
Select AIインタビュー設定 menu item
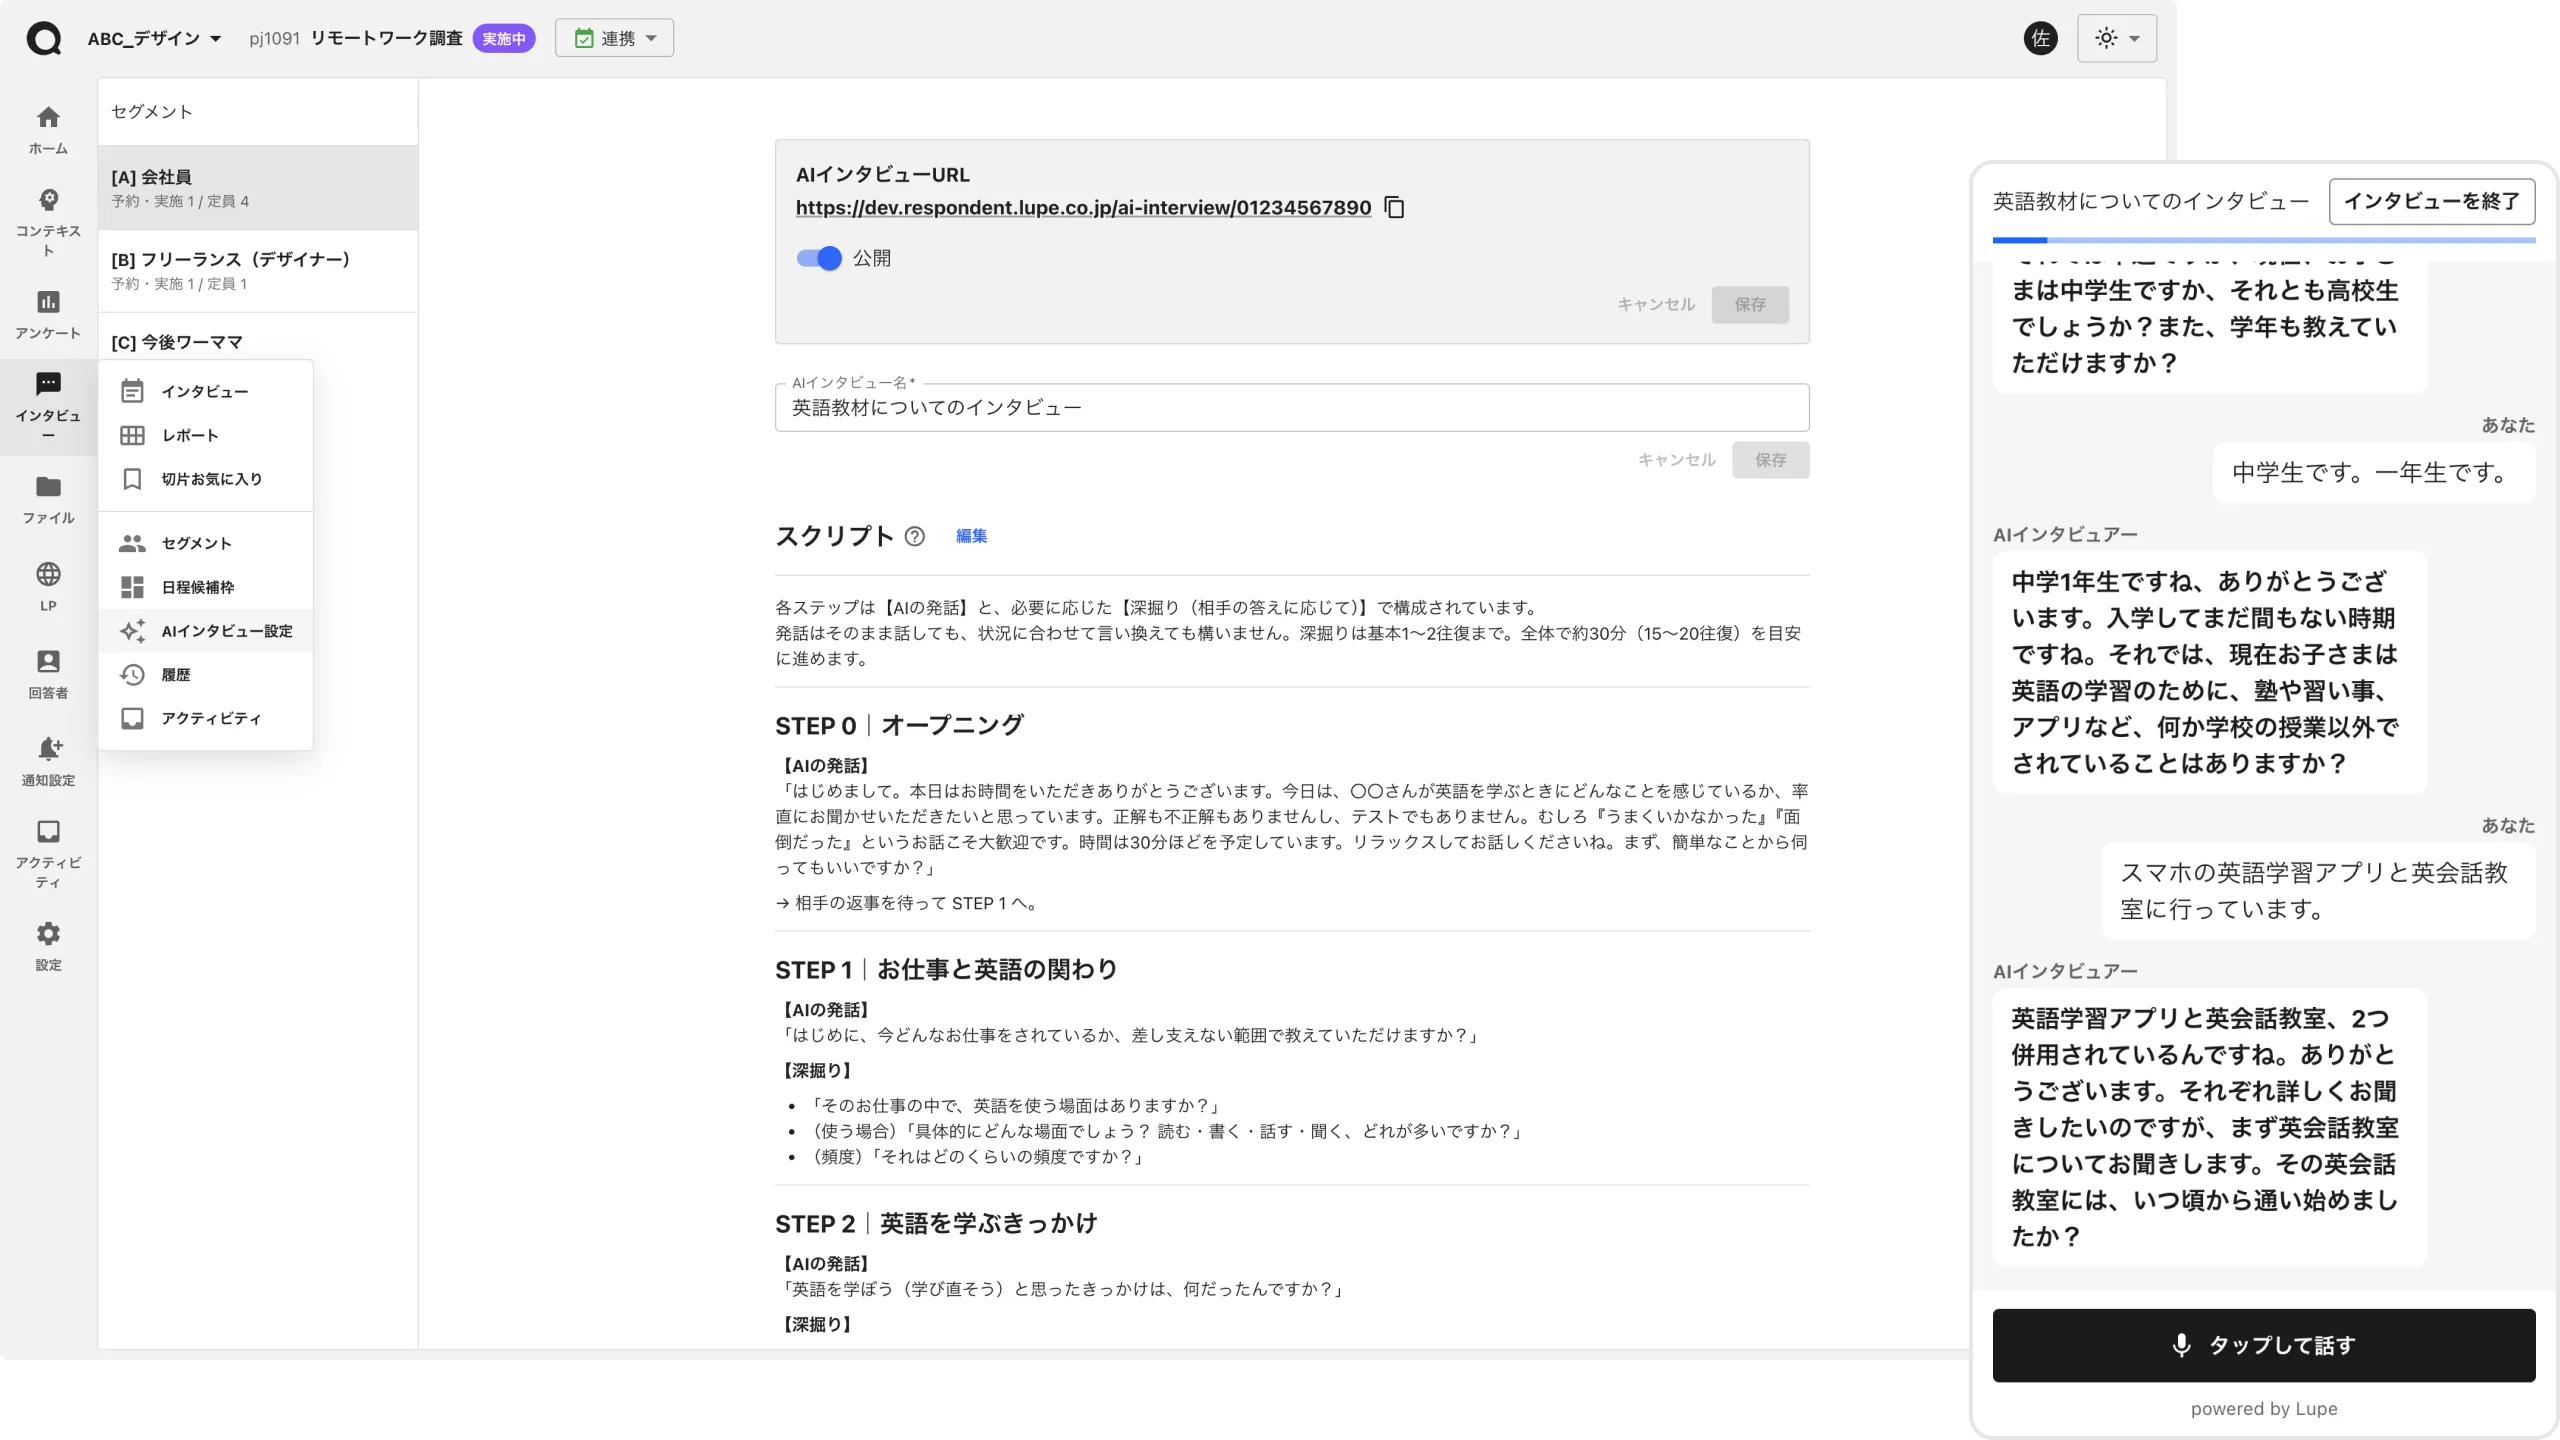pos(205,631)
